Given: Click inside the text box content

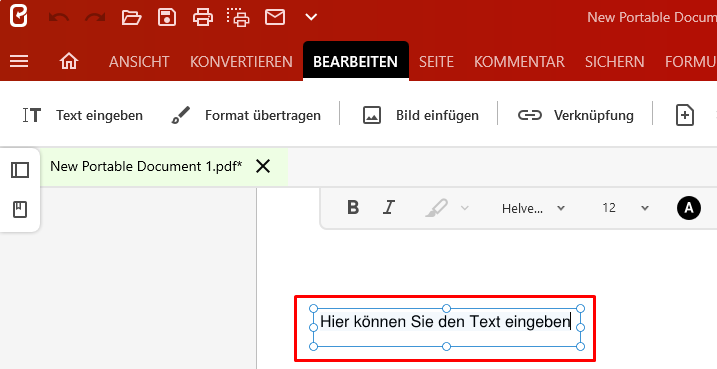Looking at the screenshot, I should (x=445, y=321).
